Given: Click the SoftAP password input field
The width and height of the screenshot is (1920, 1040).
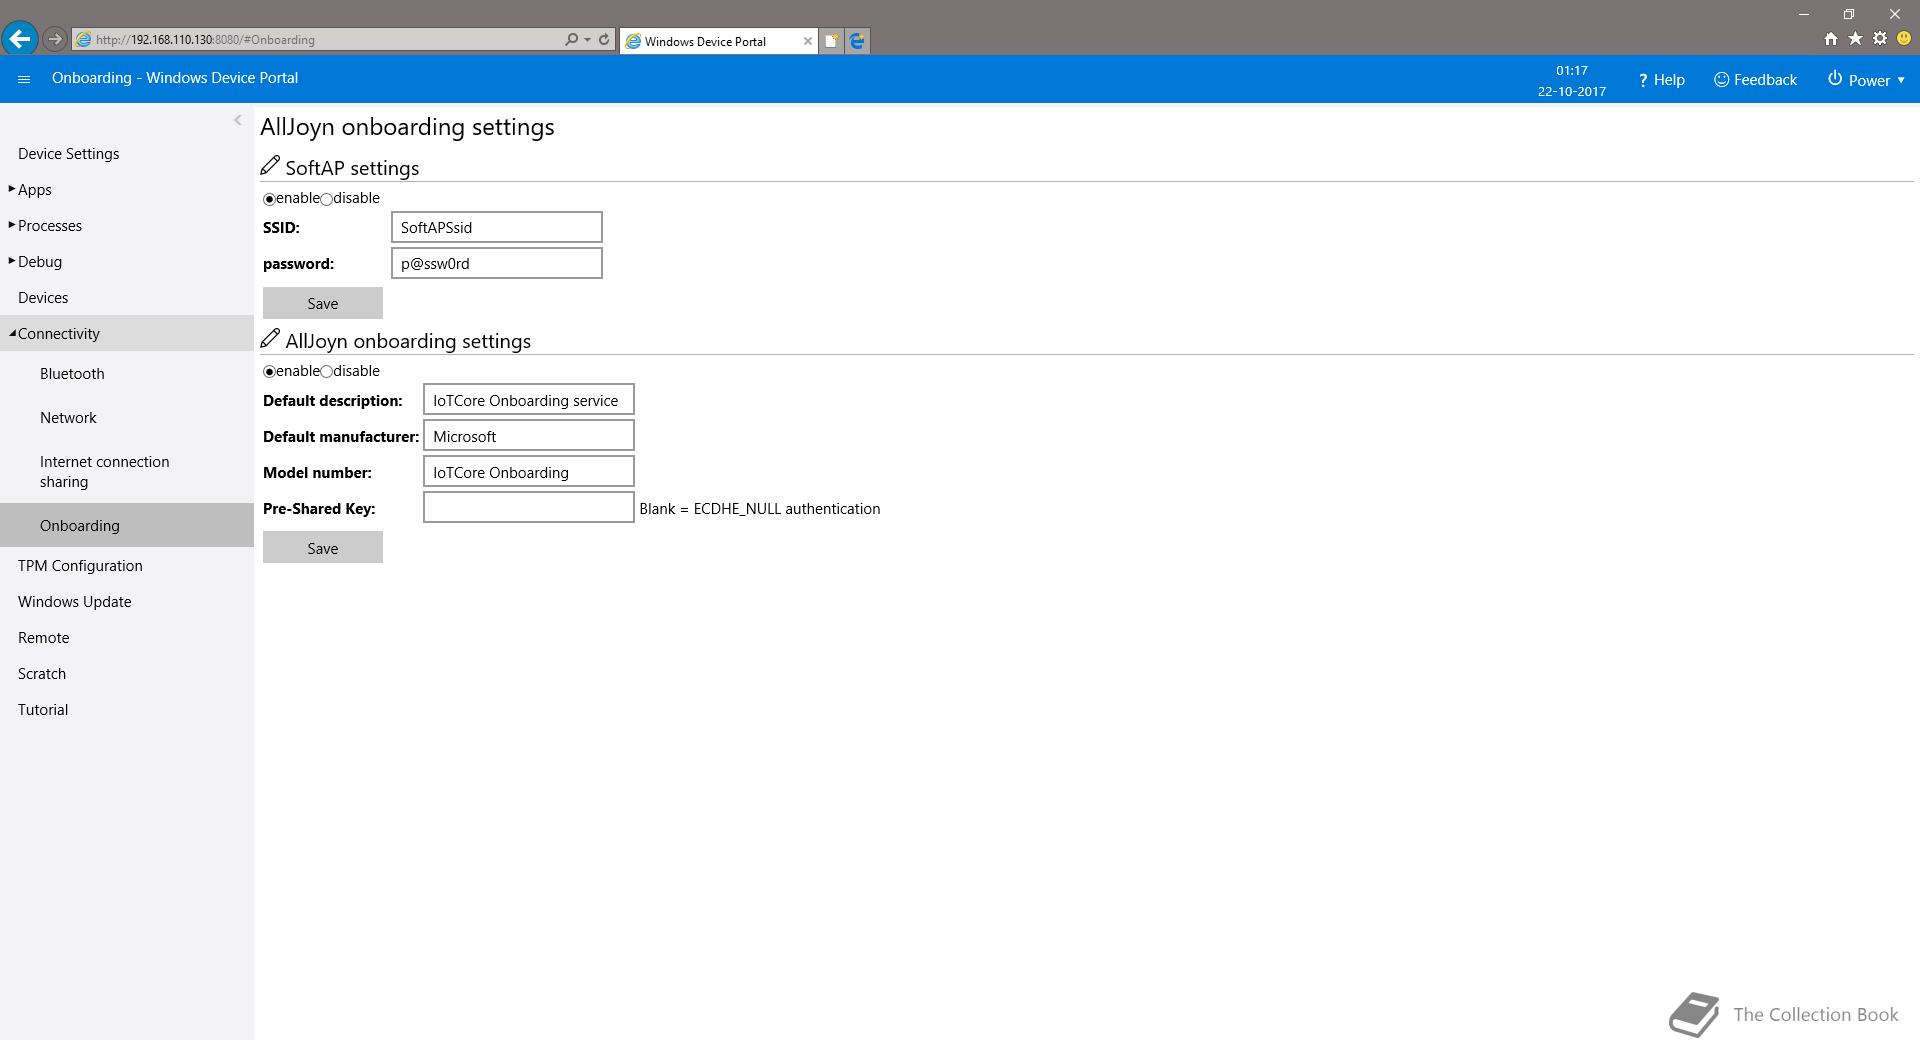Looking at the screenshot, I should click(x=497, y=263).
